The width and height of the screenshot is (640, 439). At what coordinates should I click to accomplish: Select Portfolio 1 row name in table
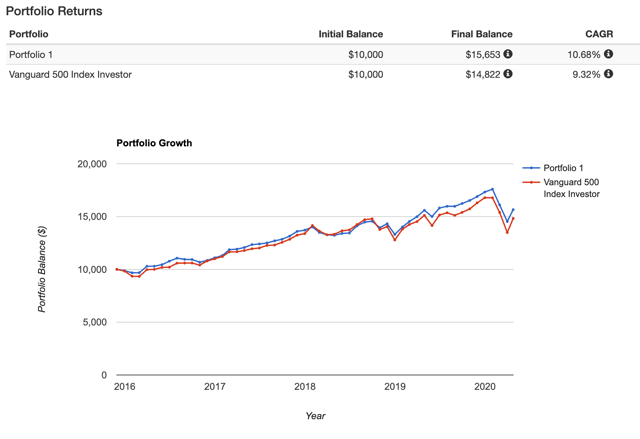pyautogui.click(x=32, y=54)
